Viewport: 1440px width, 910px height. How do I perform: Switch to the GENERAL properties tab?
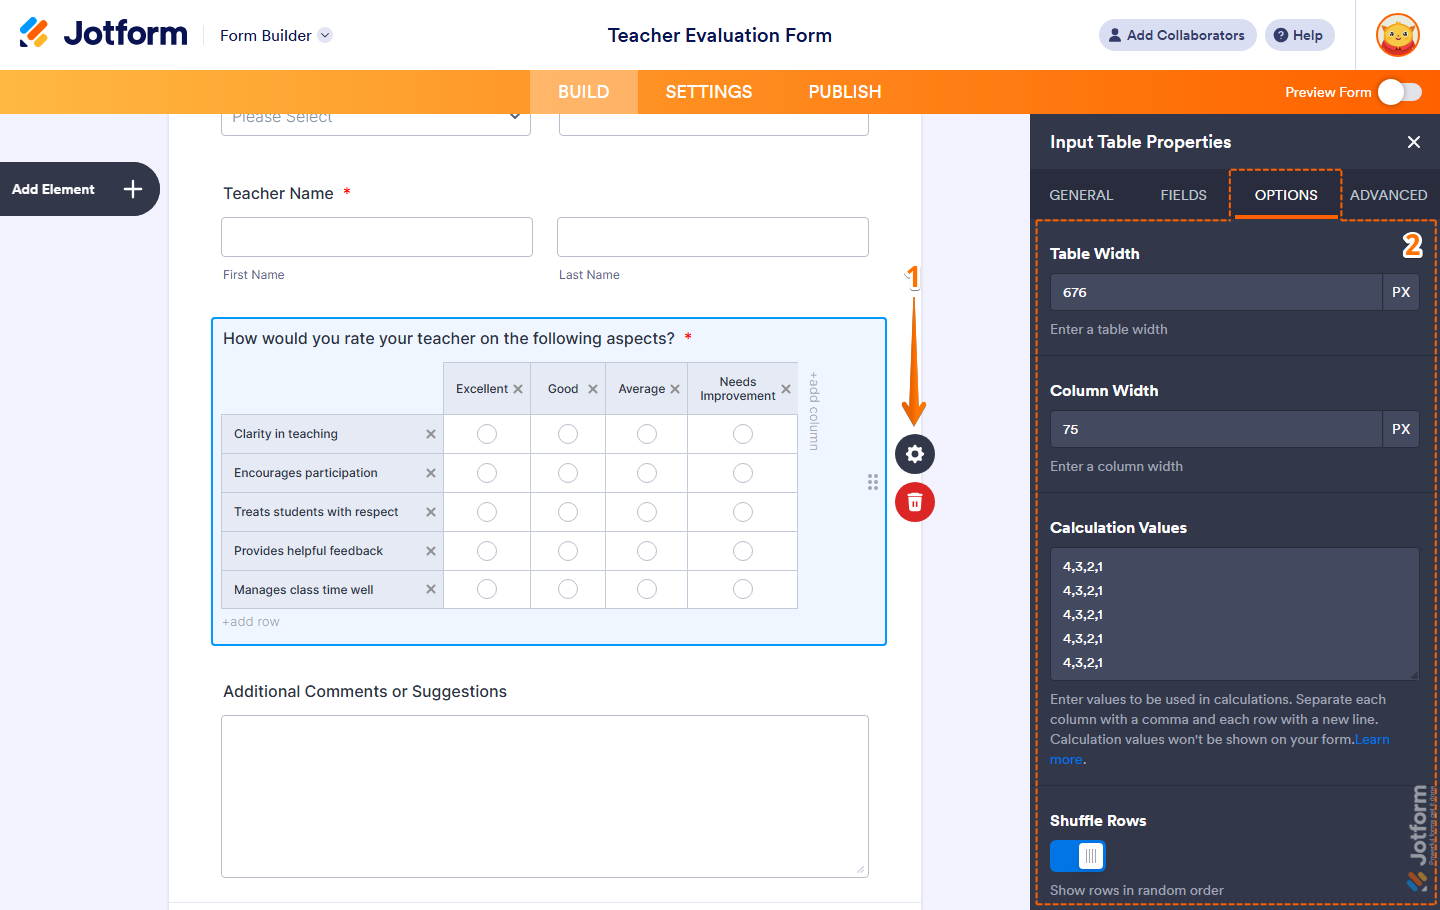pyautogui.click(x=1081, y=195)
